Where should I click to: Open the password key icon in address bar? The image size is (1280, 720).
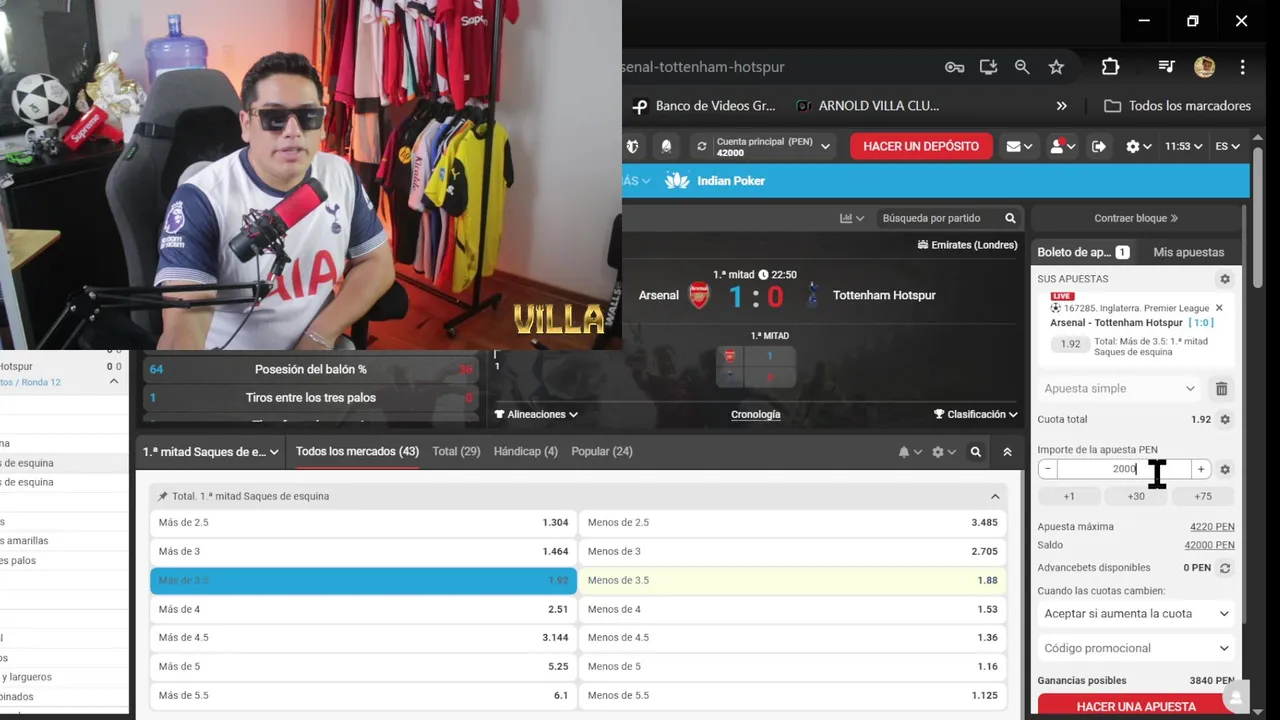(x=954, y=67)
